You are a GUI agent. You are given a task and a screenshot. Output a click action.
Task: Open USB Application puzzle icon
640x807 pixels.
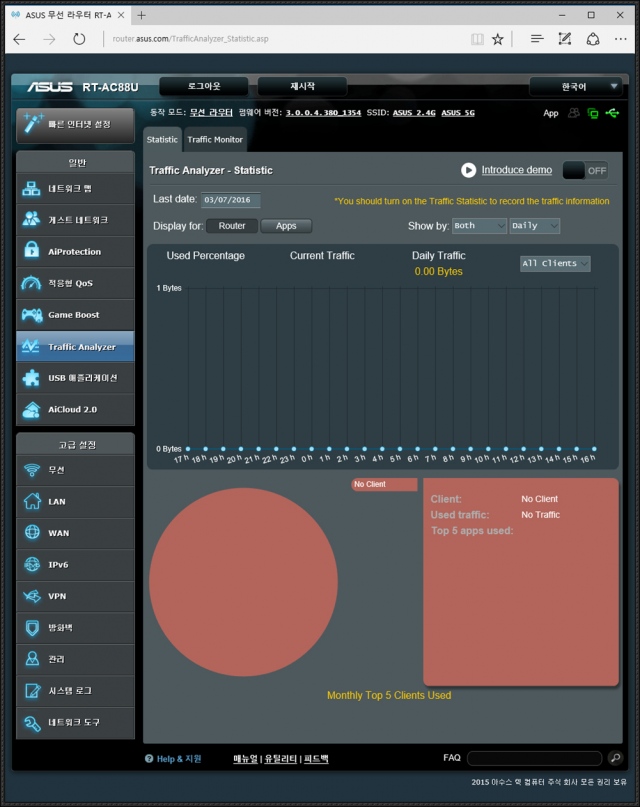coord(31,378)
